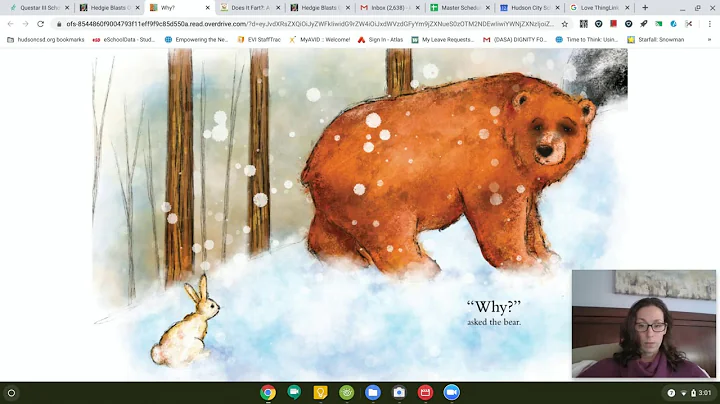The image size is (720, 404).
Task: Open the EVI StaffTrac bookmark
Action: (259, 39)
